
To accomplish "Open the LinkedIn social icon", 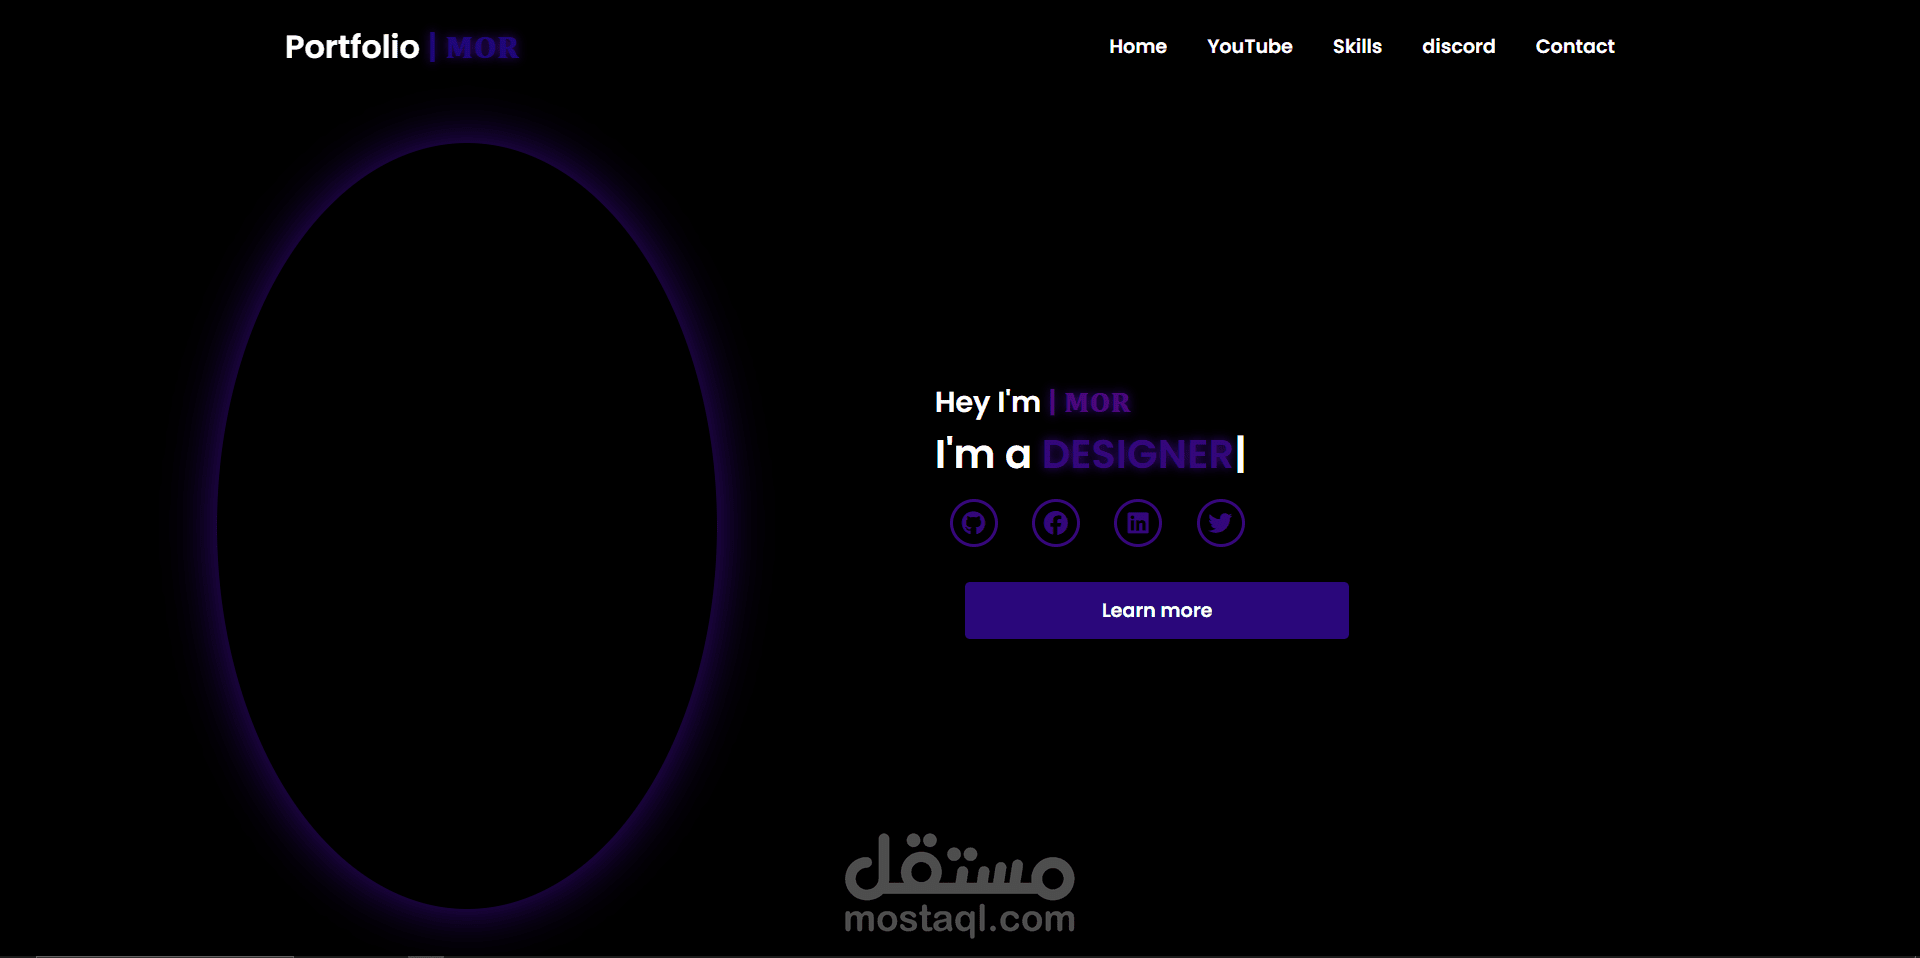I will click(1138, 523).
